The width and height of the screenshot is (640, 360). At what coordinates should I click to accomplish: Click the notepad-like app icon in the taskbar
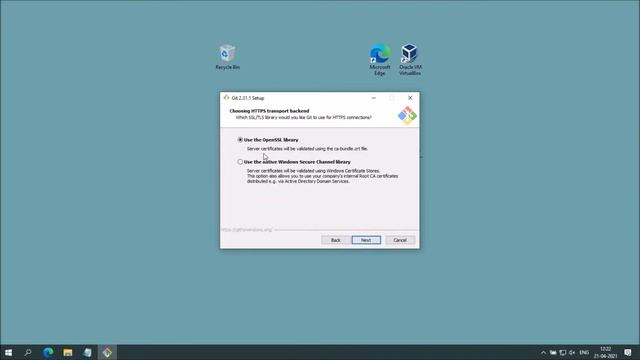(x=87, y=352)
